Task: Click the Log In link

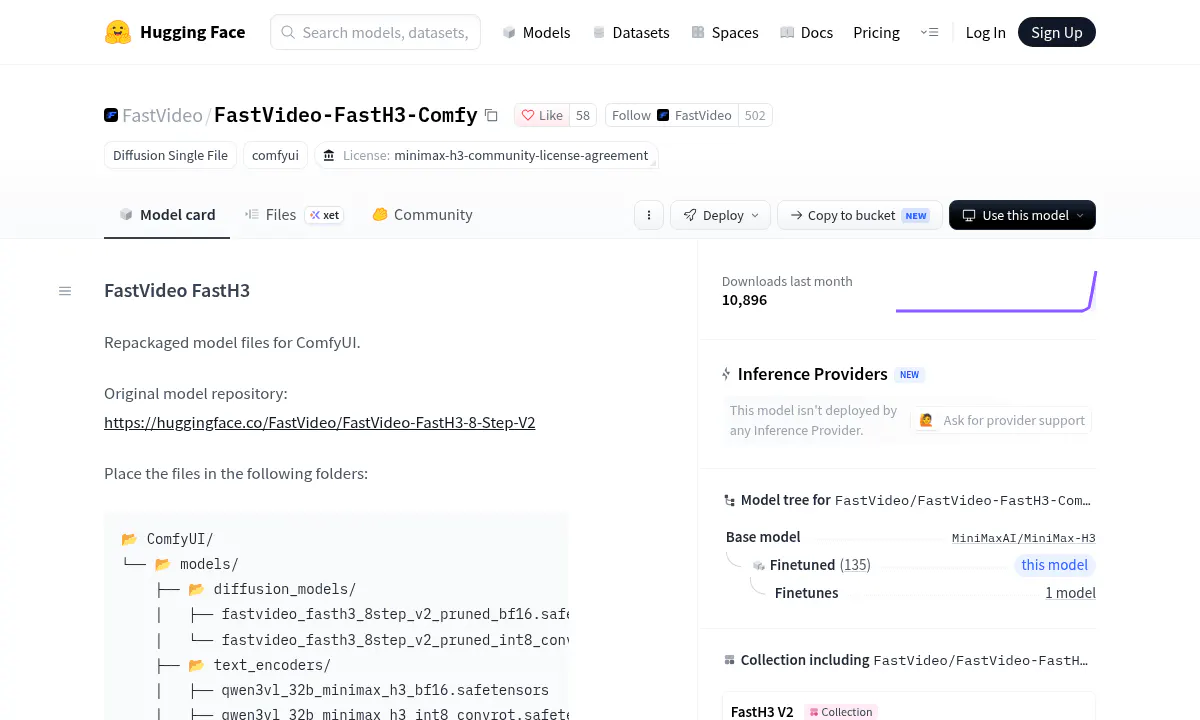Action: (985, 32)
